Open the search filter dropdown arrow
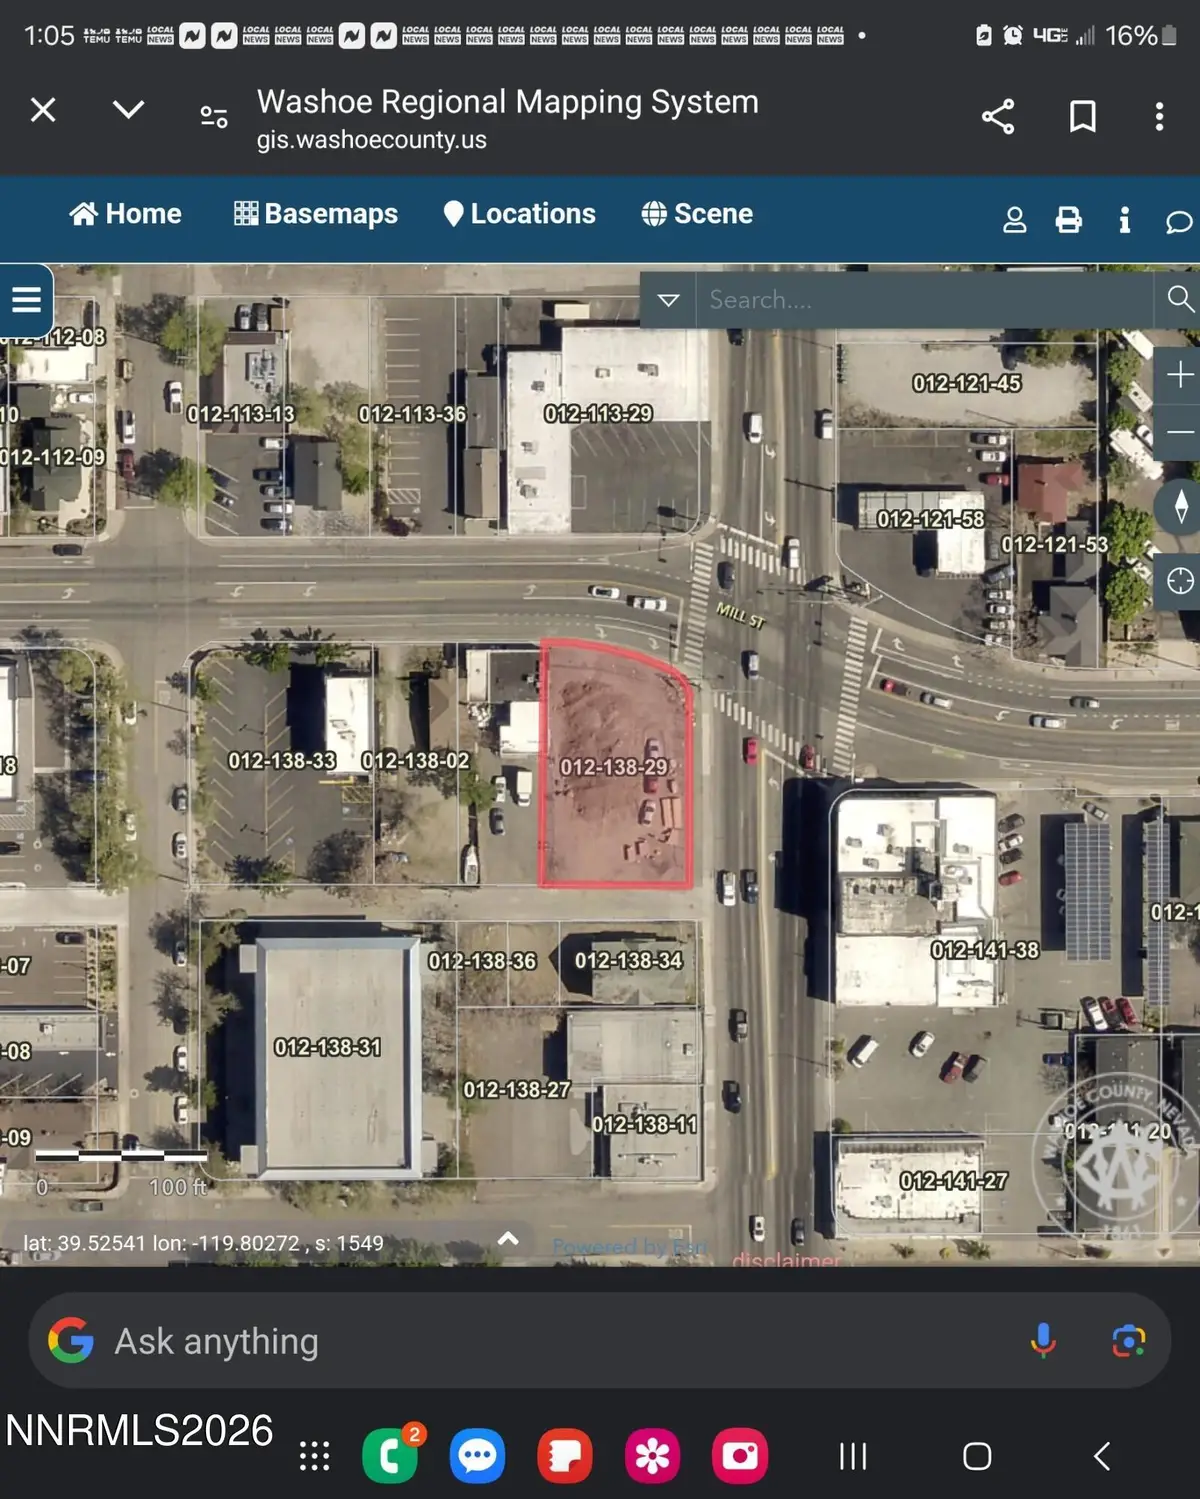 tap(667, 299)
